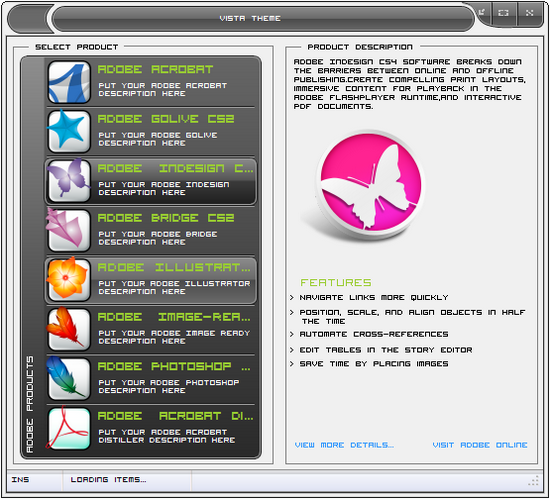The width and height of the screenshot is (550, 499).
Task: Select the Adobe Bridge CS2 title
Action: (x=166, y=218)
